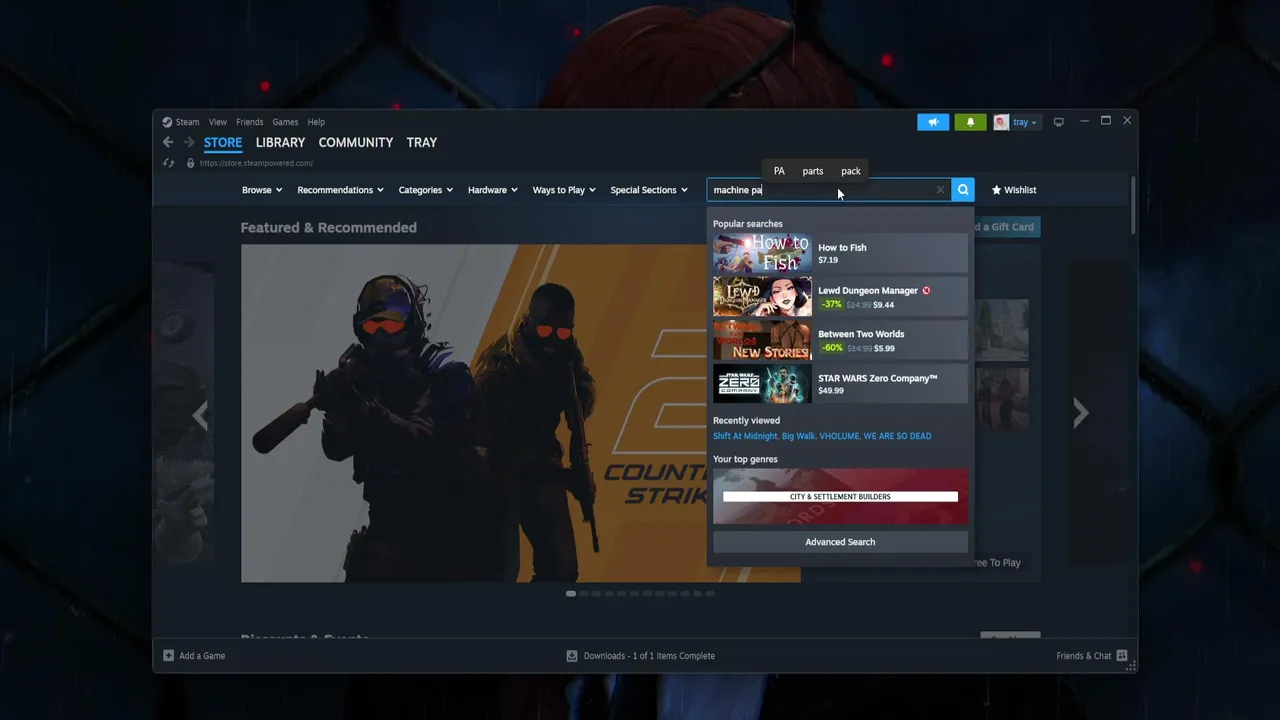The image size is (1280, 720).
Task: Open the How to Fish search result
Action: point(840,253)
